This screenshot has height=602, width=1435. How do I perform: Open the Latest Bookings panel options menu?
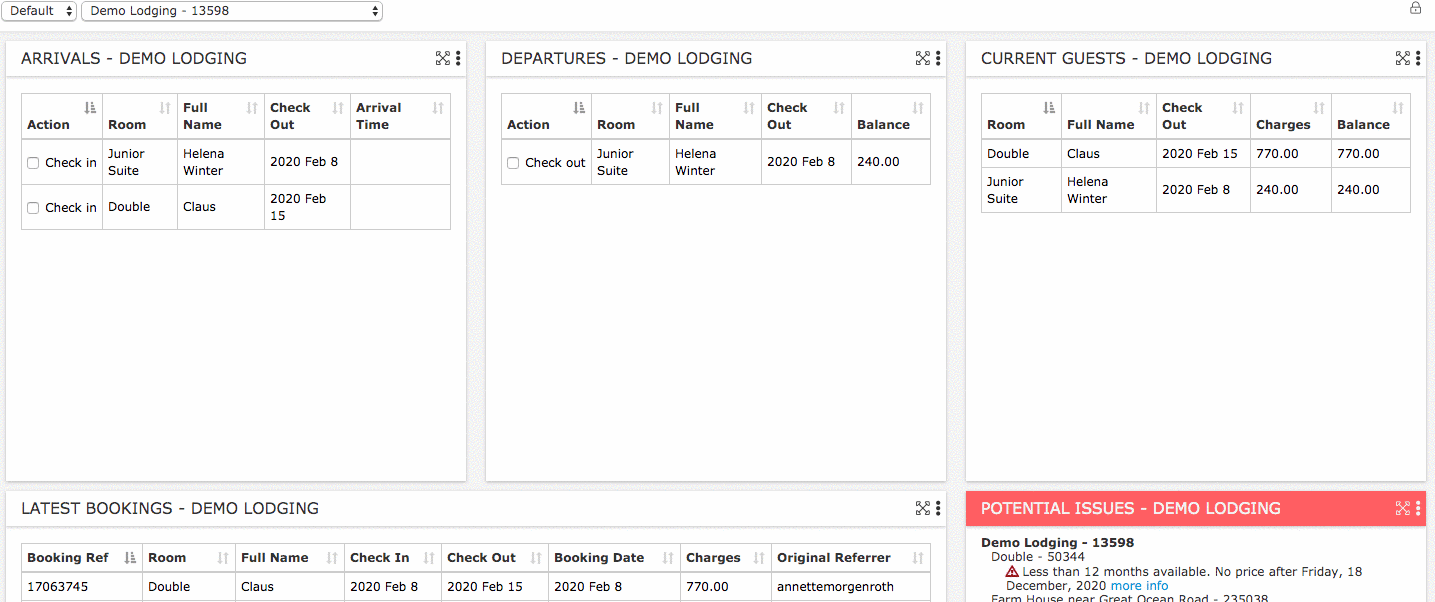pyautogui.click(x=938, y=508)
